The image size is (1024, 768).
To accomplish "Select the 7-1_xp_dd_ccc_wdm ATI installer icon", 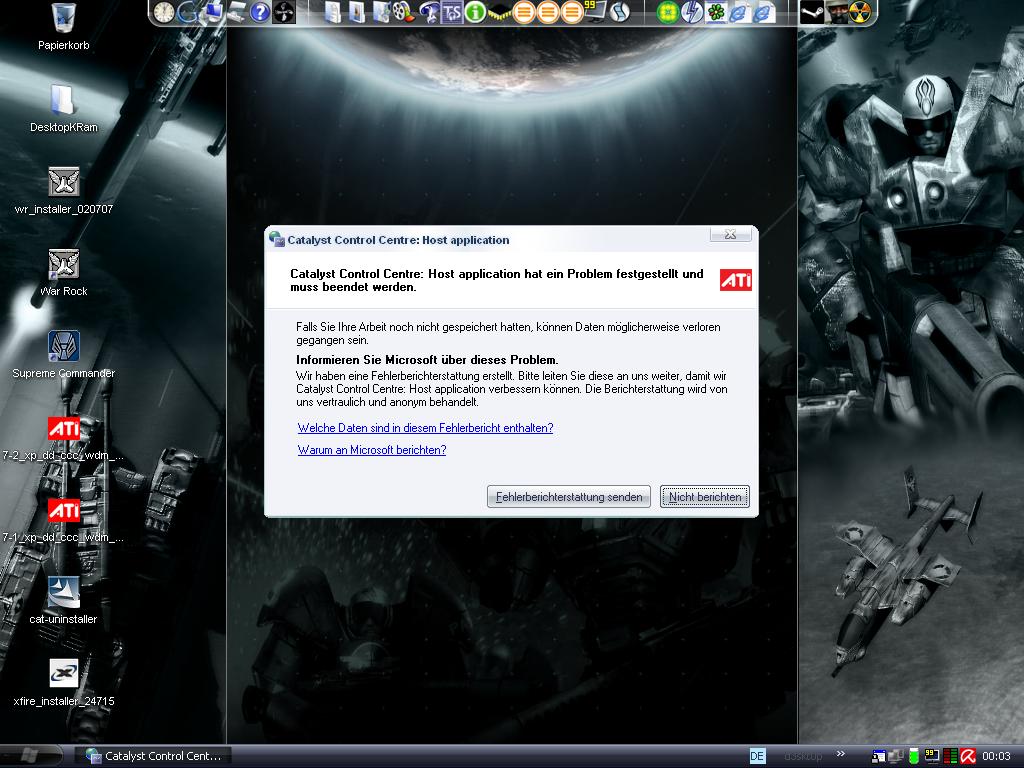I will 63,520.
